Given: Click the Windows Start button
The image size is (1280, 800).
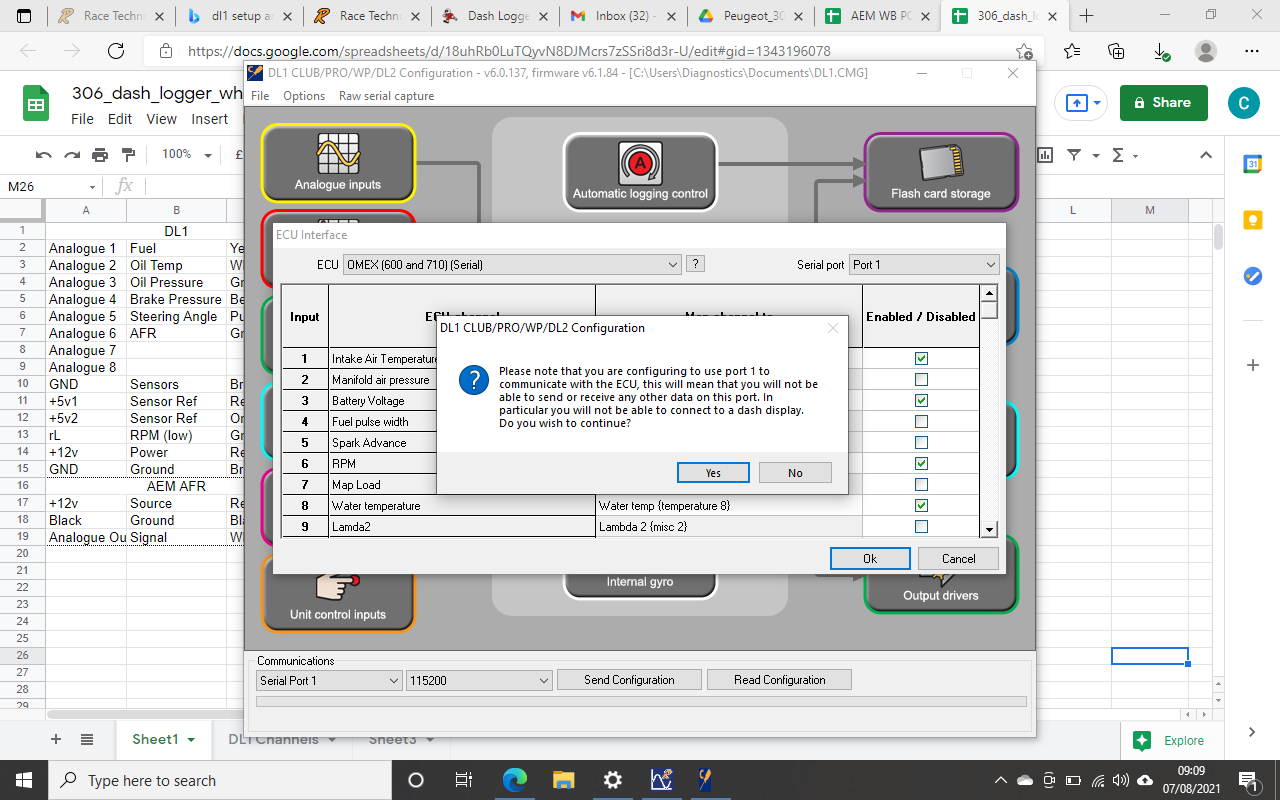Looking at the screenshot, I should [x=24, y=780].
